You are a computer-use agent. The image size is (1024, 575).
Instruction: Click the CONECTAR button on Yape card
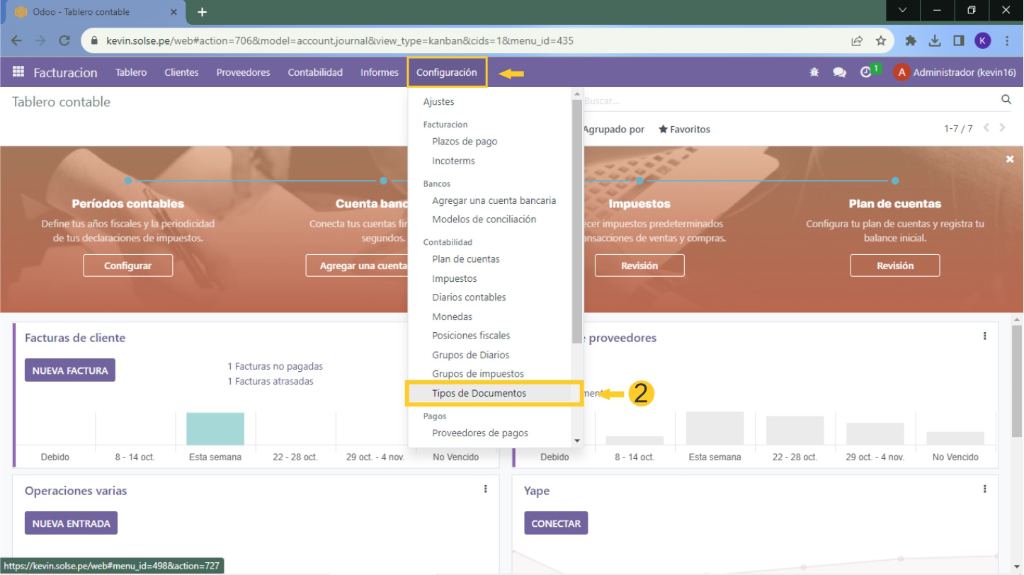555,523
